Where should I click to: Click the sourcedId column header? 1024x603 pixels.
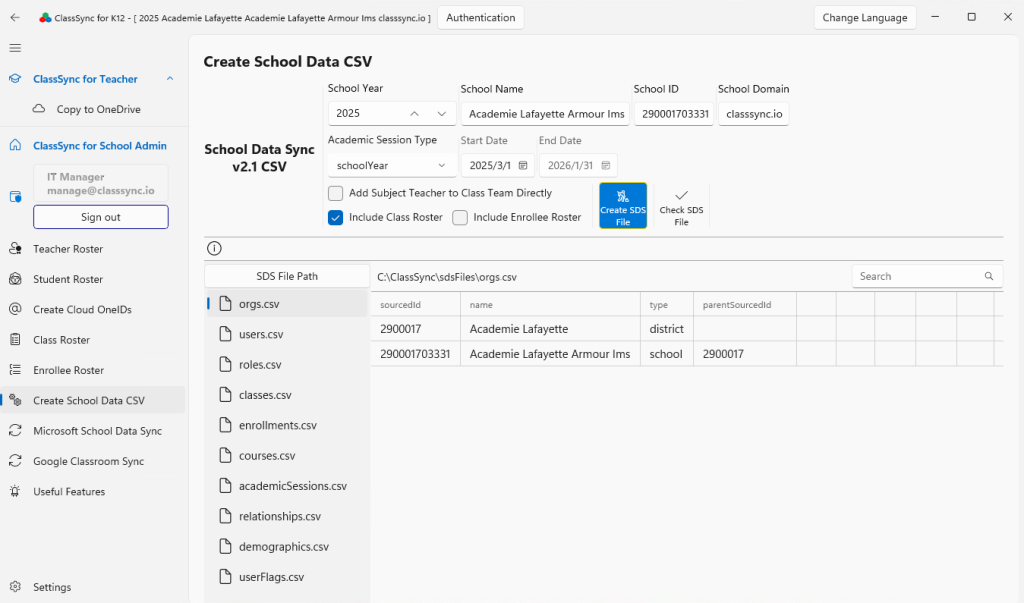(x=416, y=304)
